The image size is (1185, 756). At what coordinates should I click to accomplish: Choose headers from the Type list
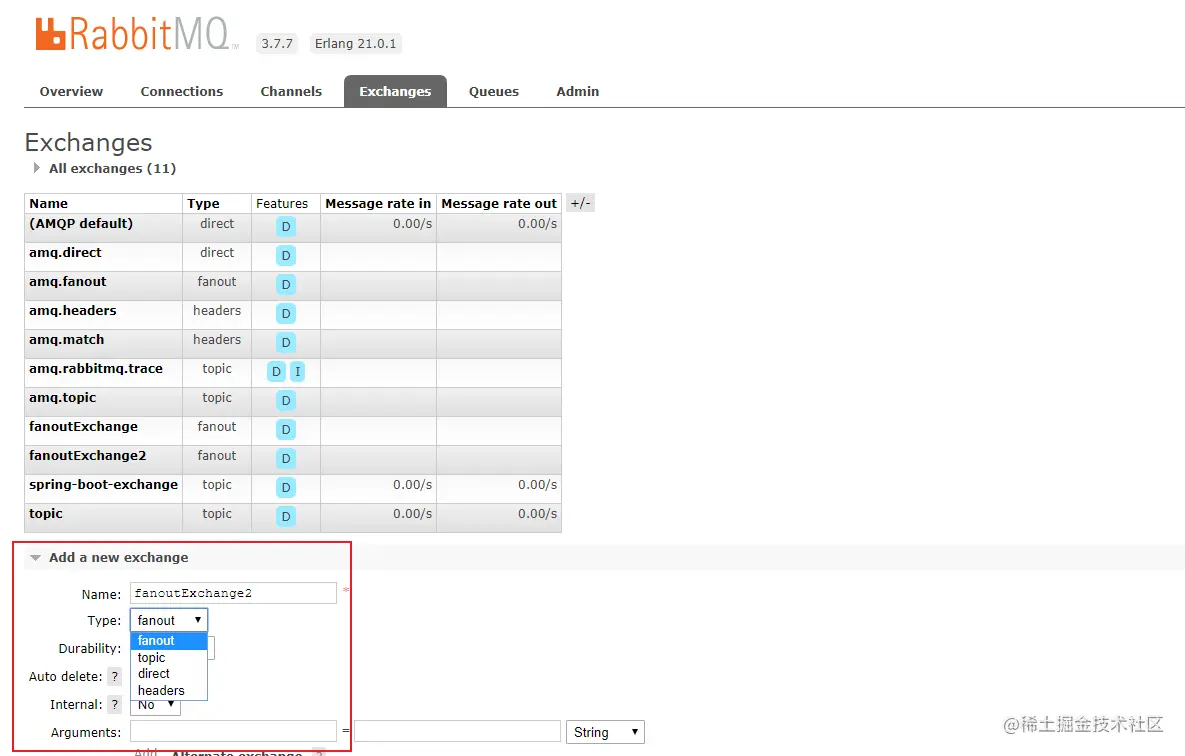[x=169, y=690]
